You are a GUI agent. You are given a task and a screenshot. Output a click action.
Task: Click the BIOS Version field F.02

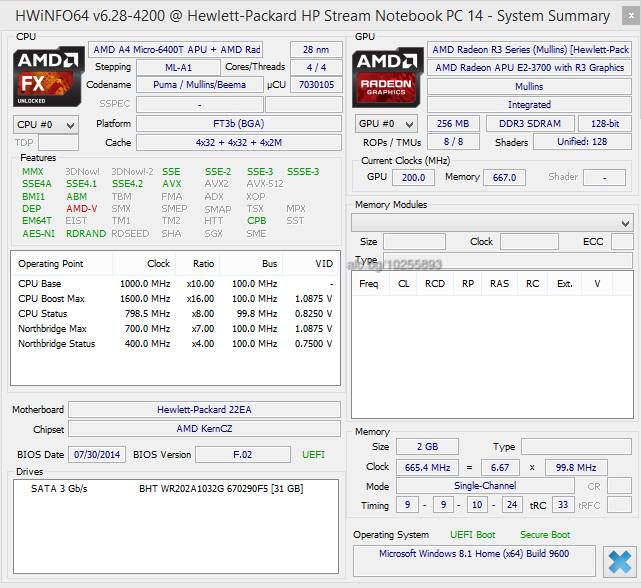tap(243, 454)
